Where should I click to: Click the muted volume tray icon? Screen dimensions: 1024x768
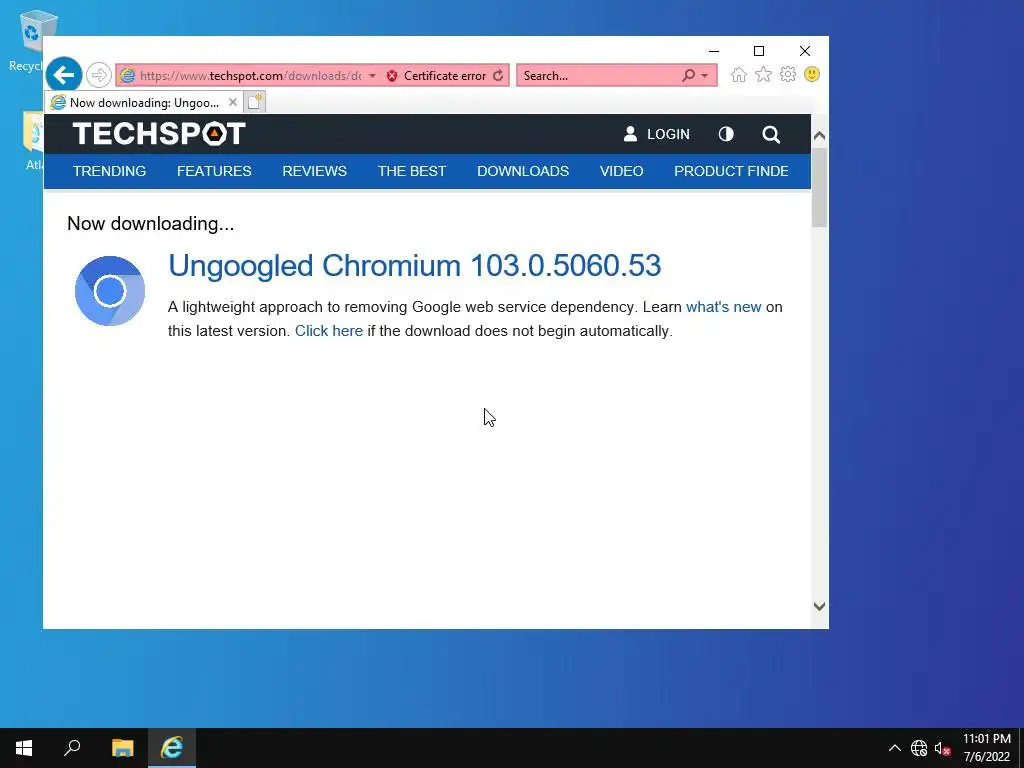point(942,748)
